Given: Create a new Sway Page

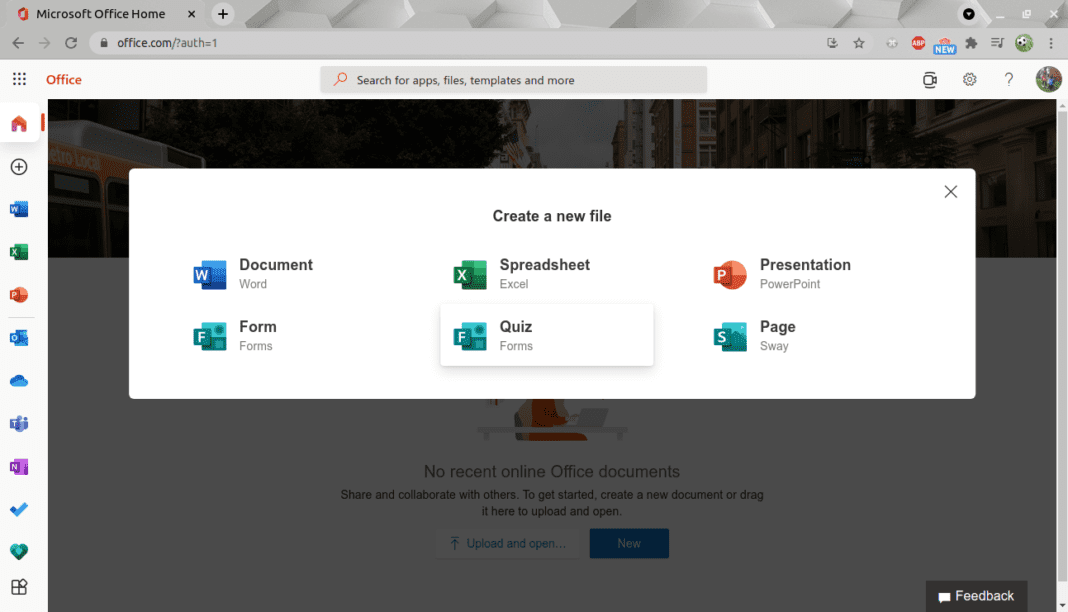Looking at the screenshot, I should tap(778, 334).
